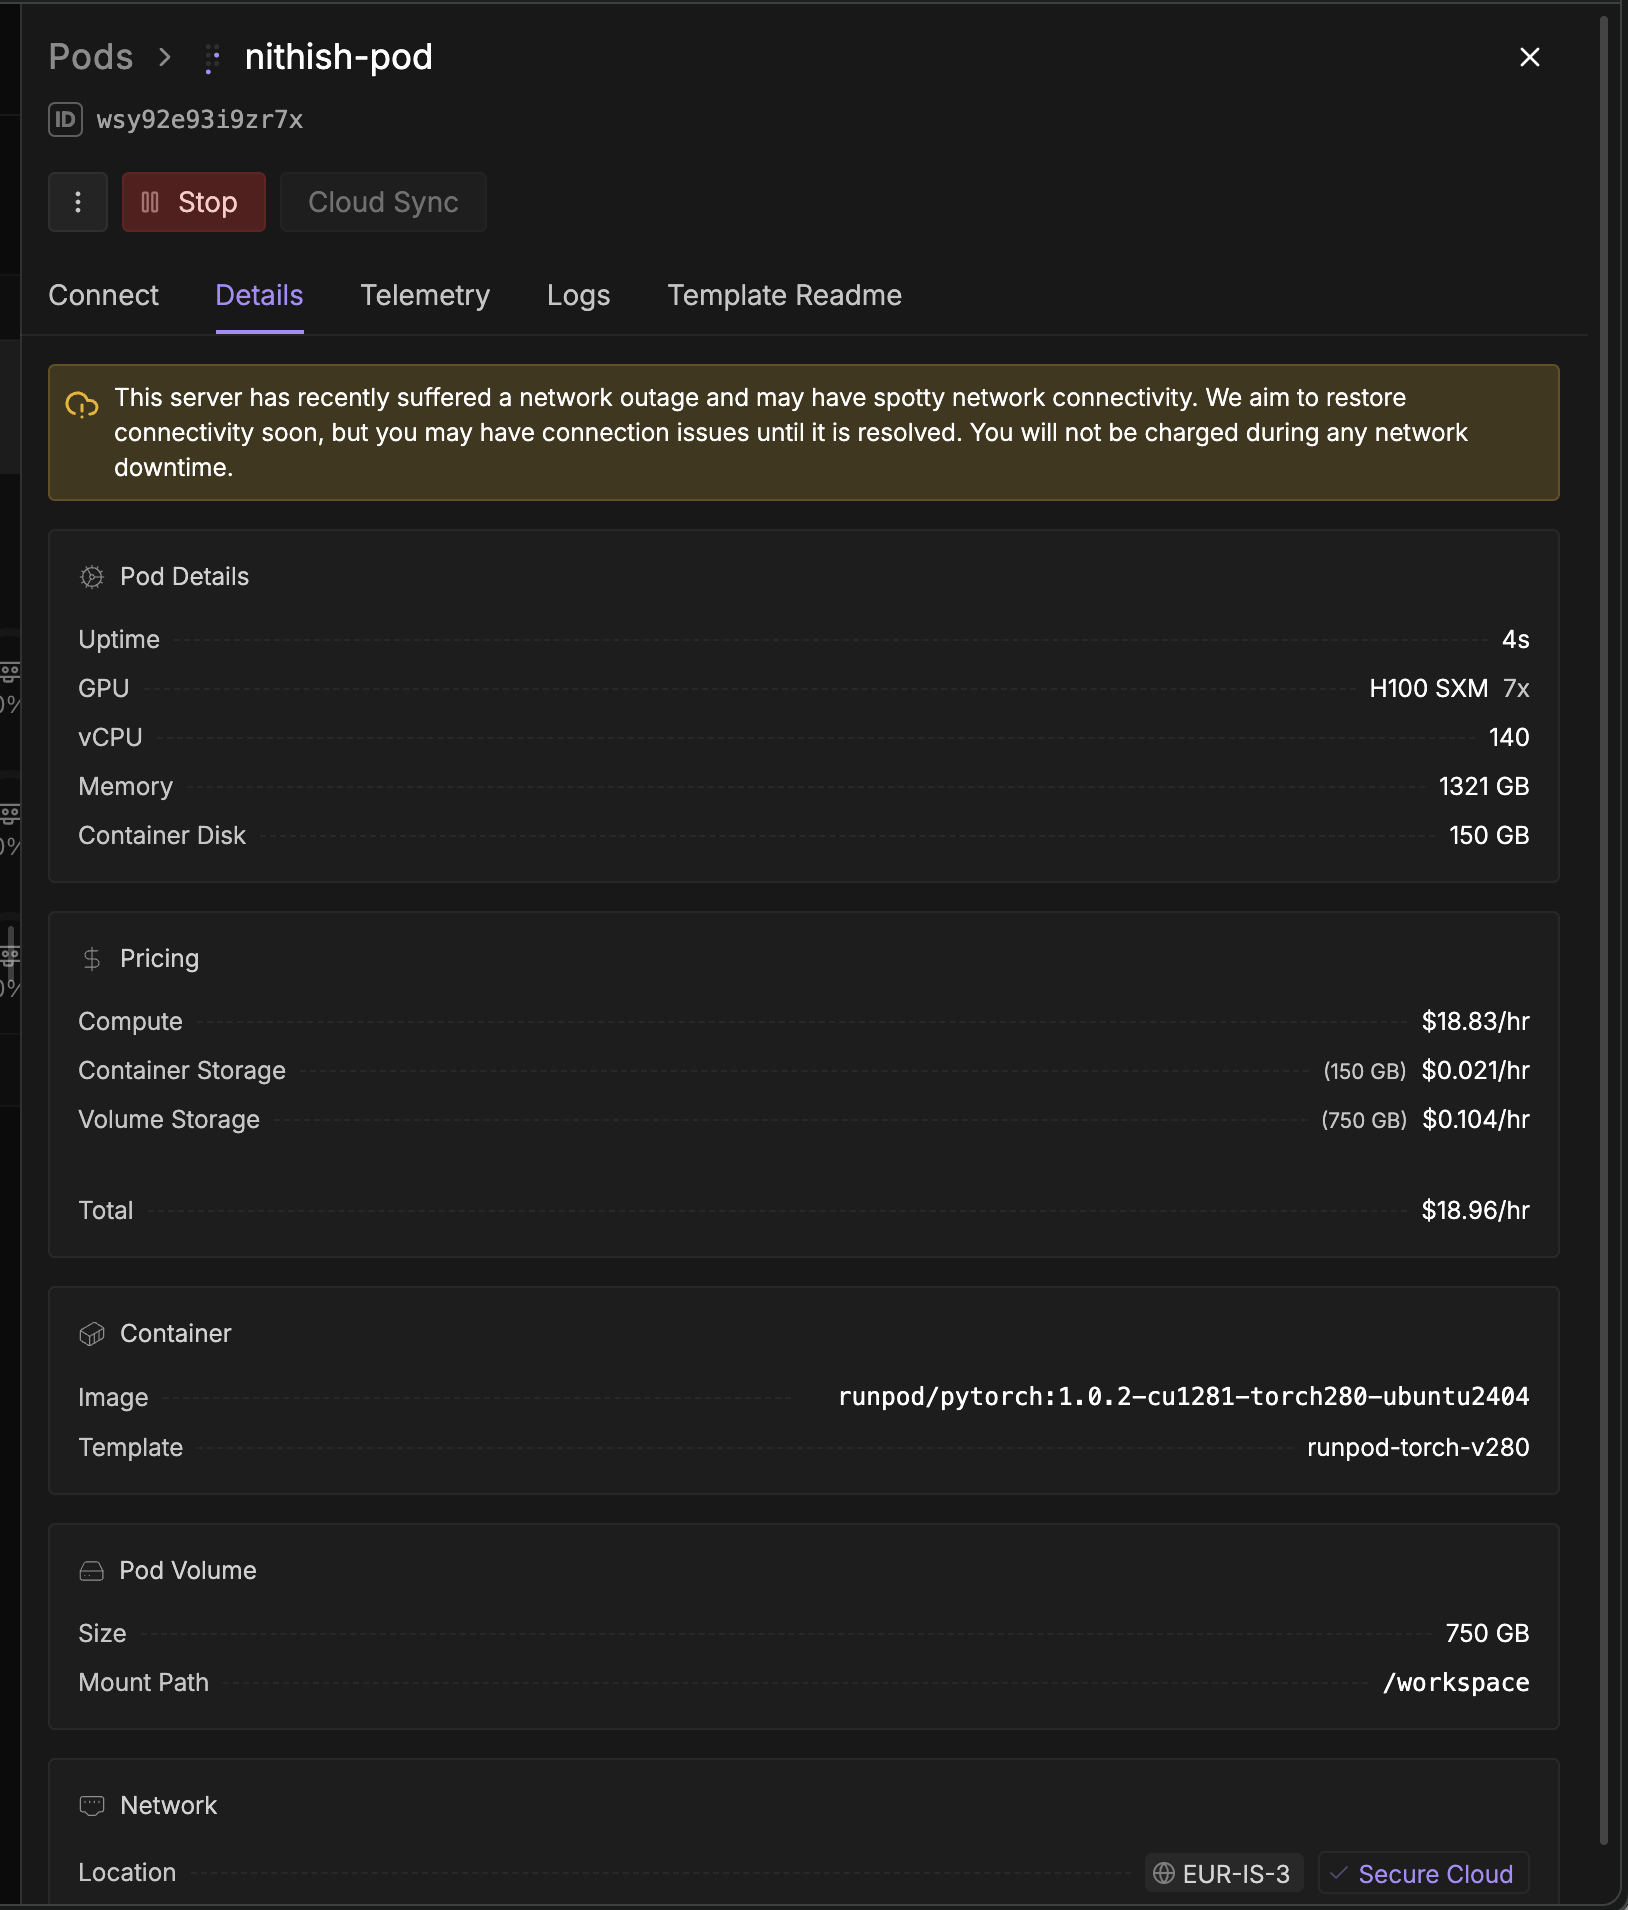
Task: Open the Template Readme tab
Action: (x=784, y=295)
